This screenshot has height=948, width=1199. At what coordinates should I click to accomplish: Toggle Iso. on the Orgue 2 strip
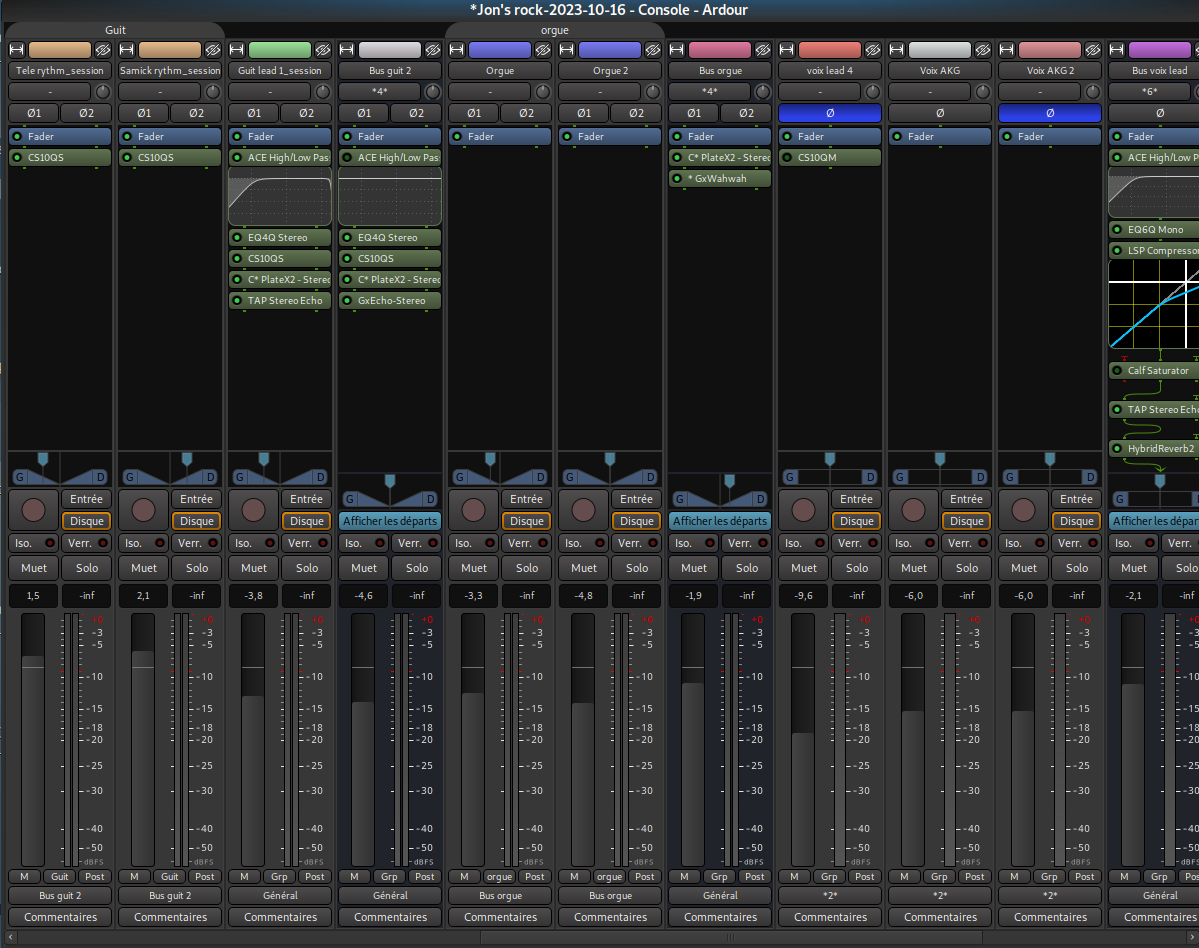coord(582,543)
